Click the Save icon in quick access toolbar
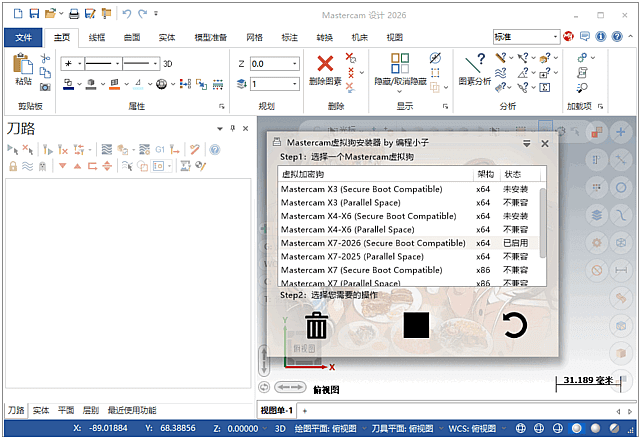Viewport: 640px width, 439px height. 35,14
